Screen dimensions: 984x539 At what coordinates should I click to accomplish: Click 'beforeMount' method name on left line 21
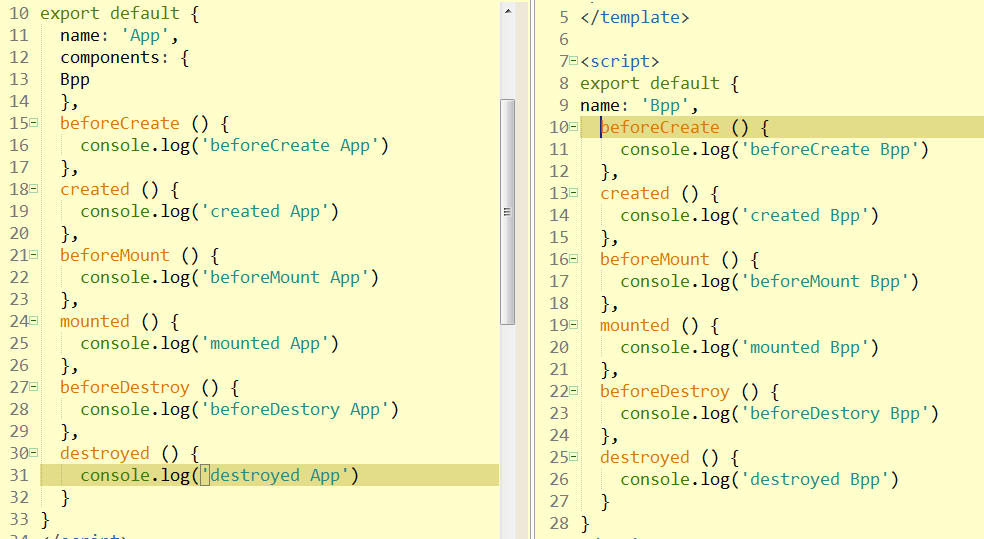click(115, 255)
